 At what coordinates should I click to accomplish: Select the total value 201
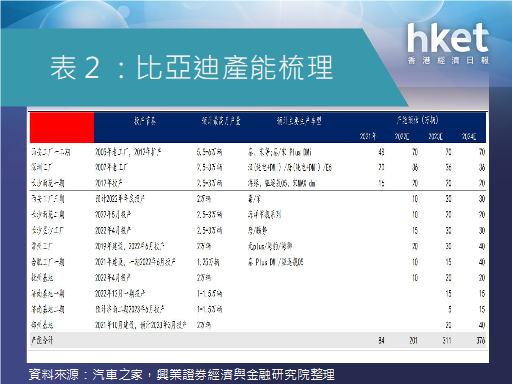point(413,340)
